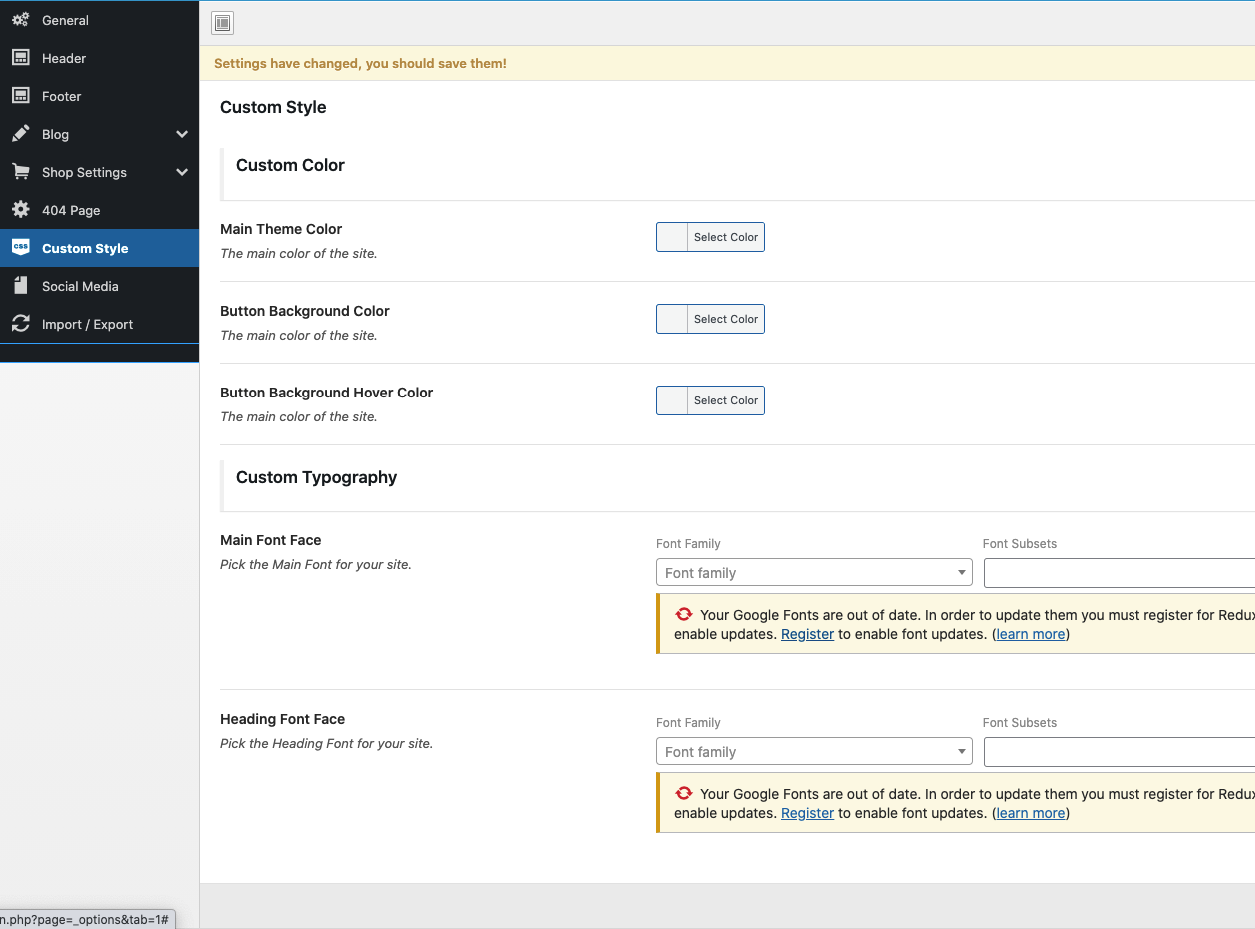Open the Heading Font Face family dropdown
The width and height of the screenshot is (1255, 929).
tap(813, 752)
